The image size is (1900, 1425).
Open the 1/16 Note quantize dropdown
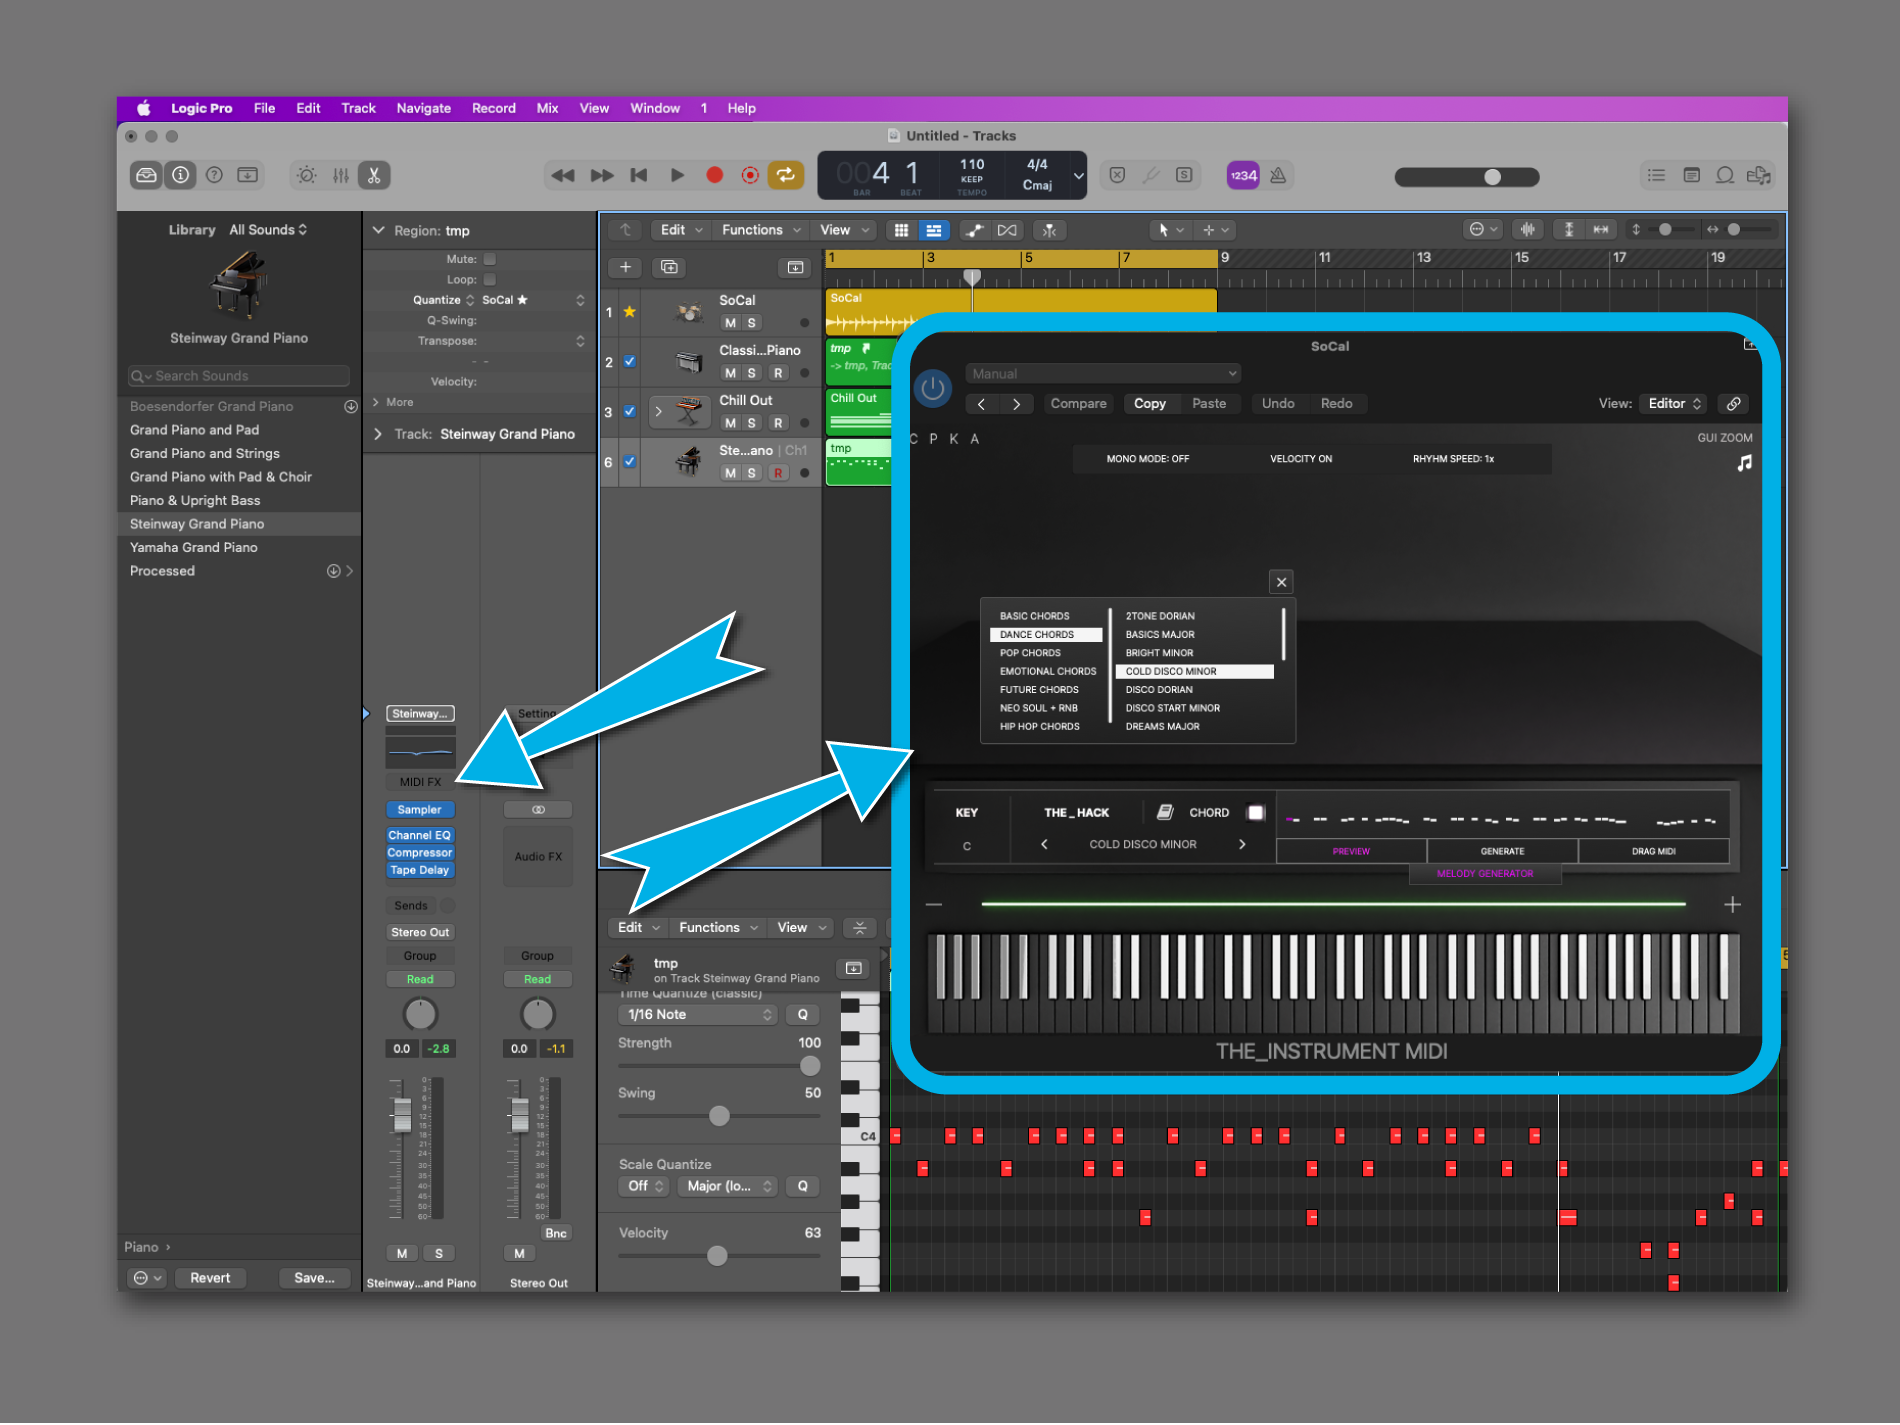point(697,1014)
